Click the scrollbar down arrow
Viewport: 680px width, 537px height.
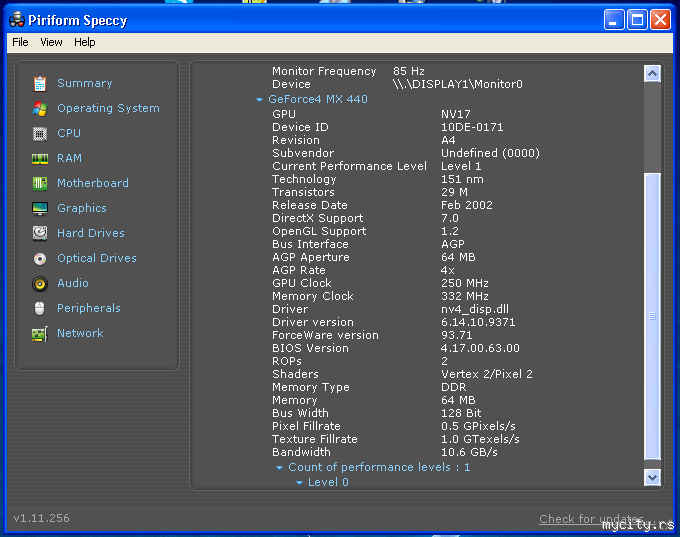(x=652, y=478)
